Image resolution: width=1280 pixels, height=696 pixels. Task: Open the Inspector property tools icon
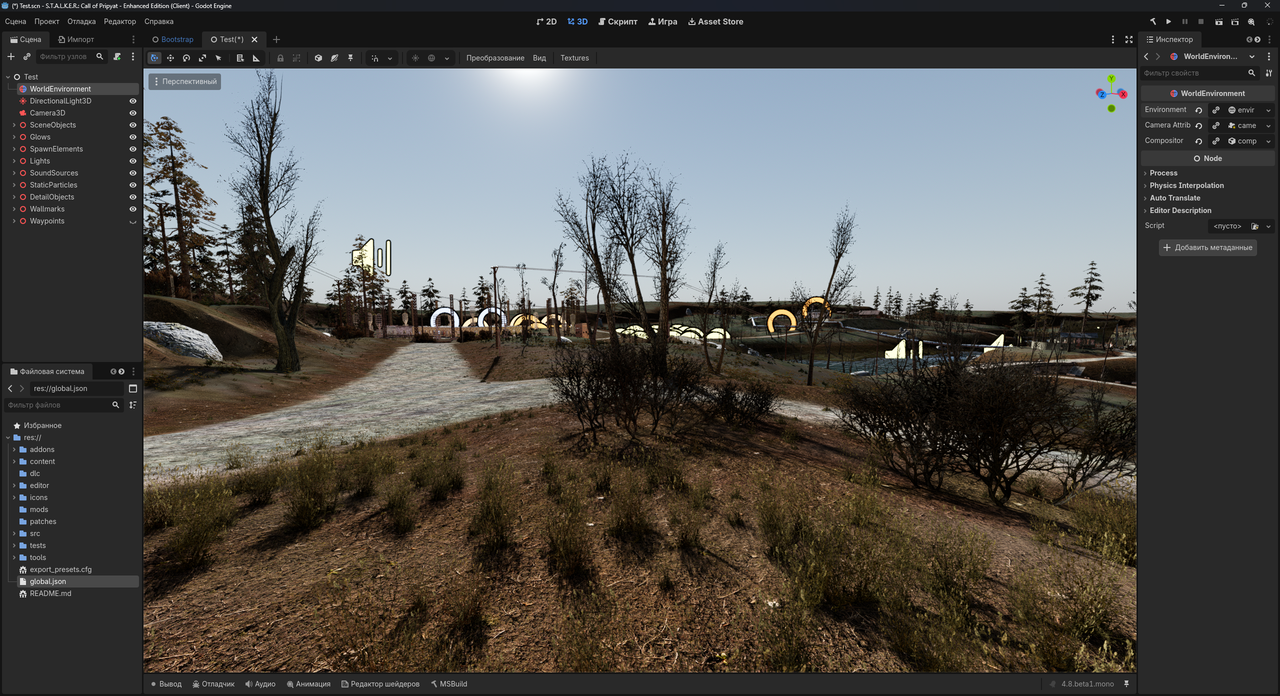(x=1269, y=73)
